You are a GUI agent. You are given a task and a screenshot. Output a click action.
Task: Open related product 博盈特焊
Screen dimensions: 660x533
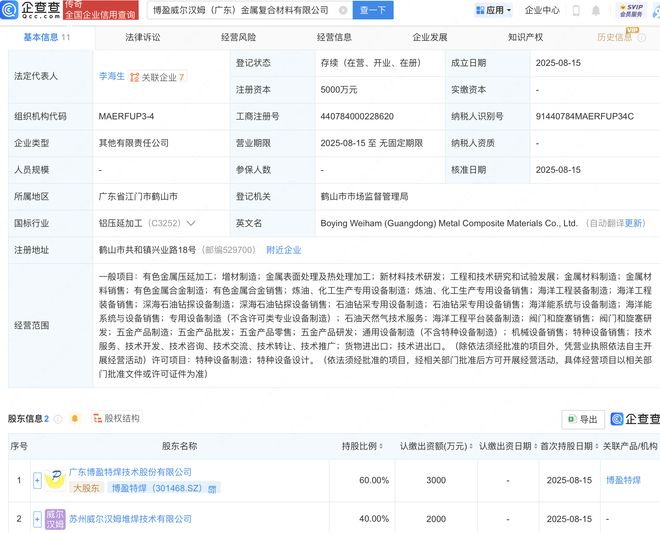click(x=623, y=480)
